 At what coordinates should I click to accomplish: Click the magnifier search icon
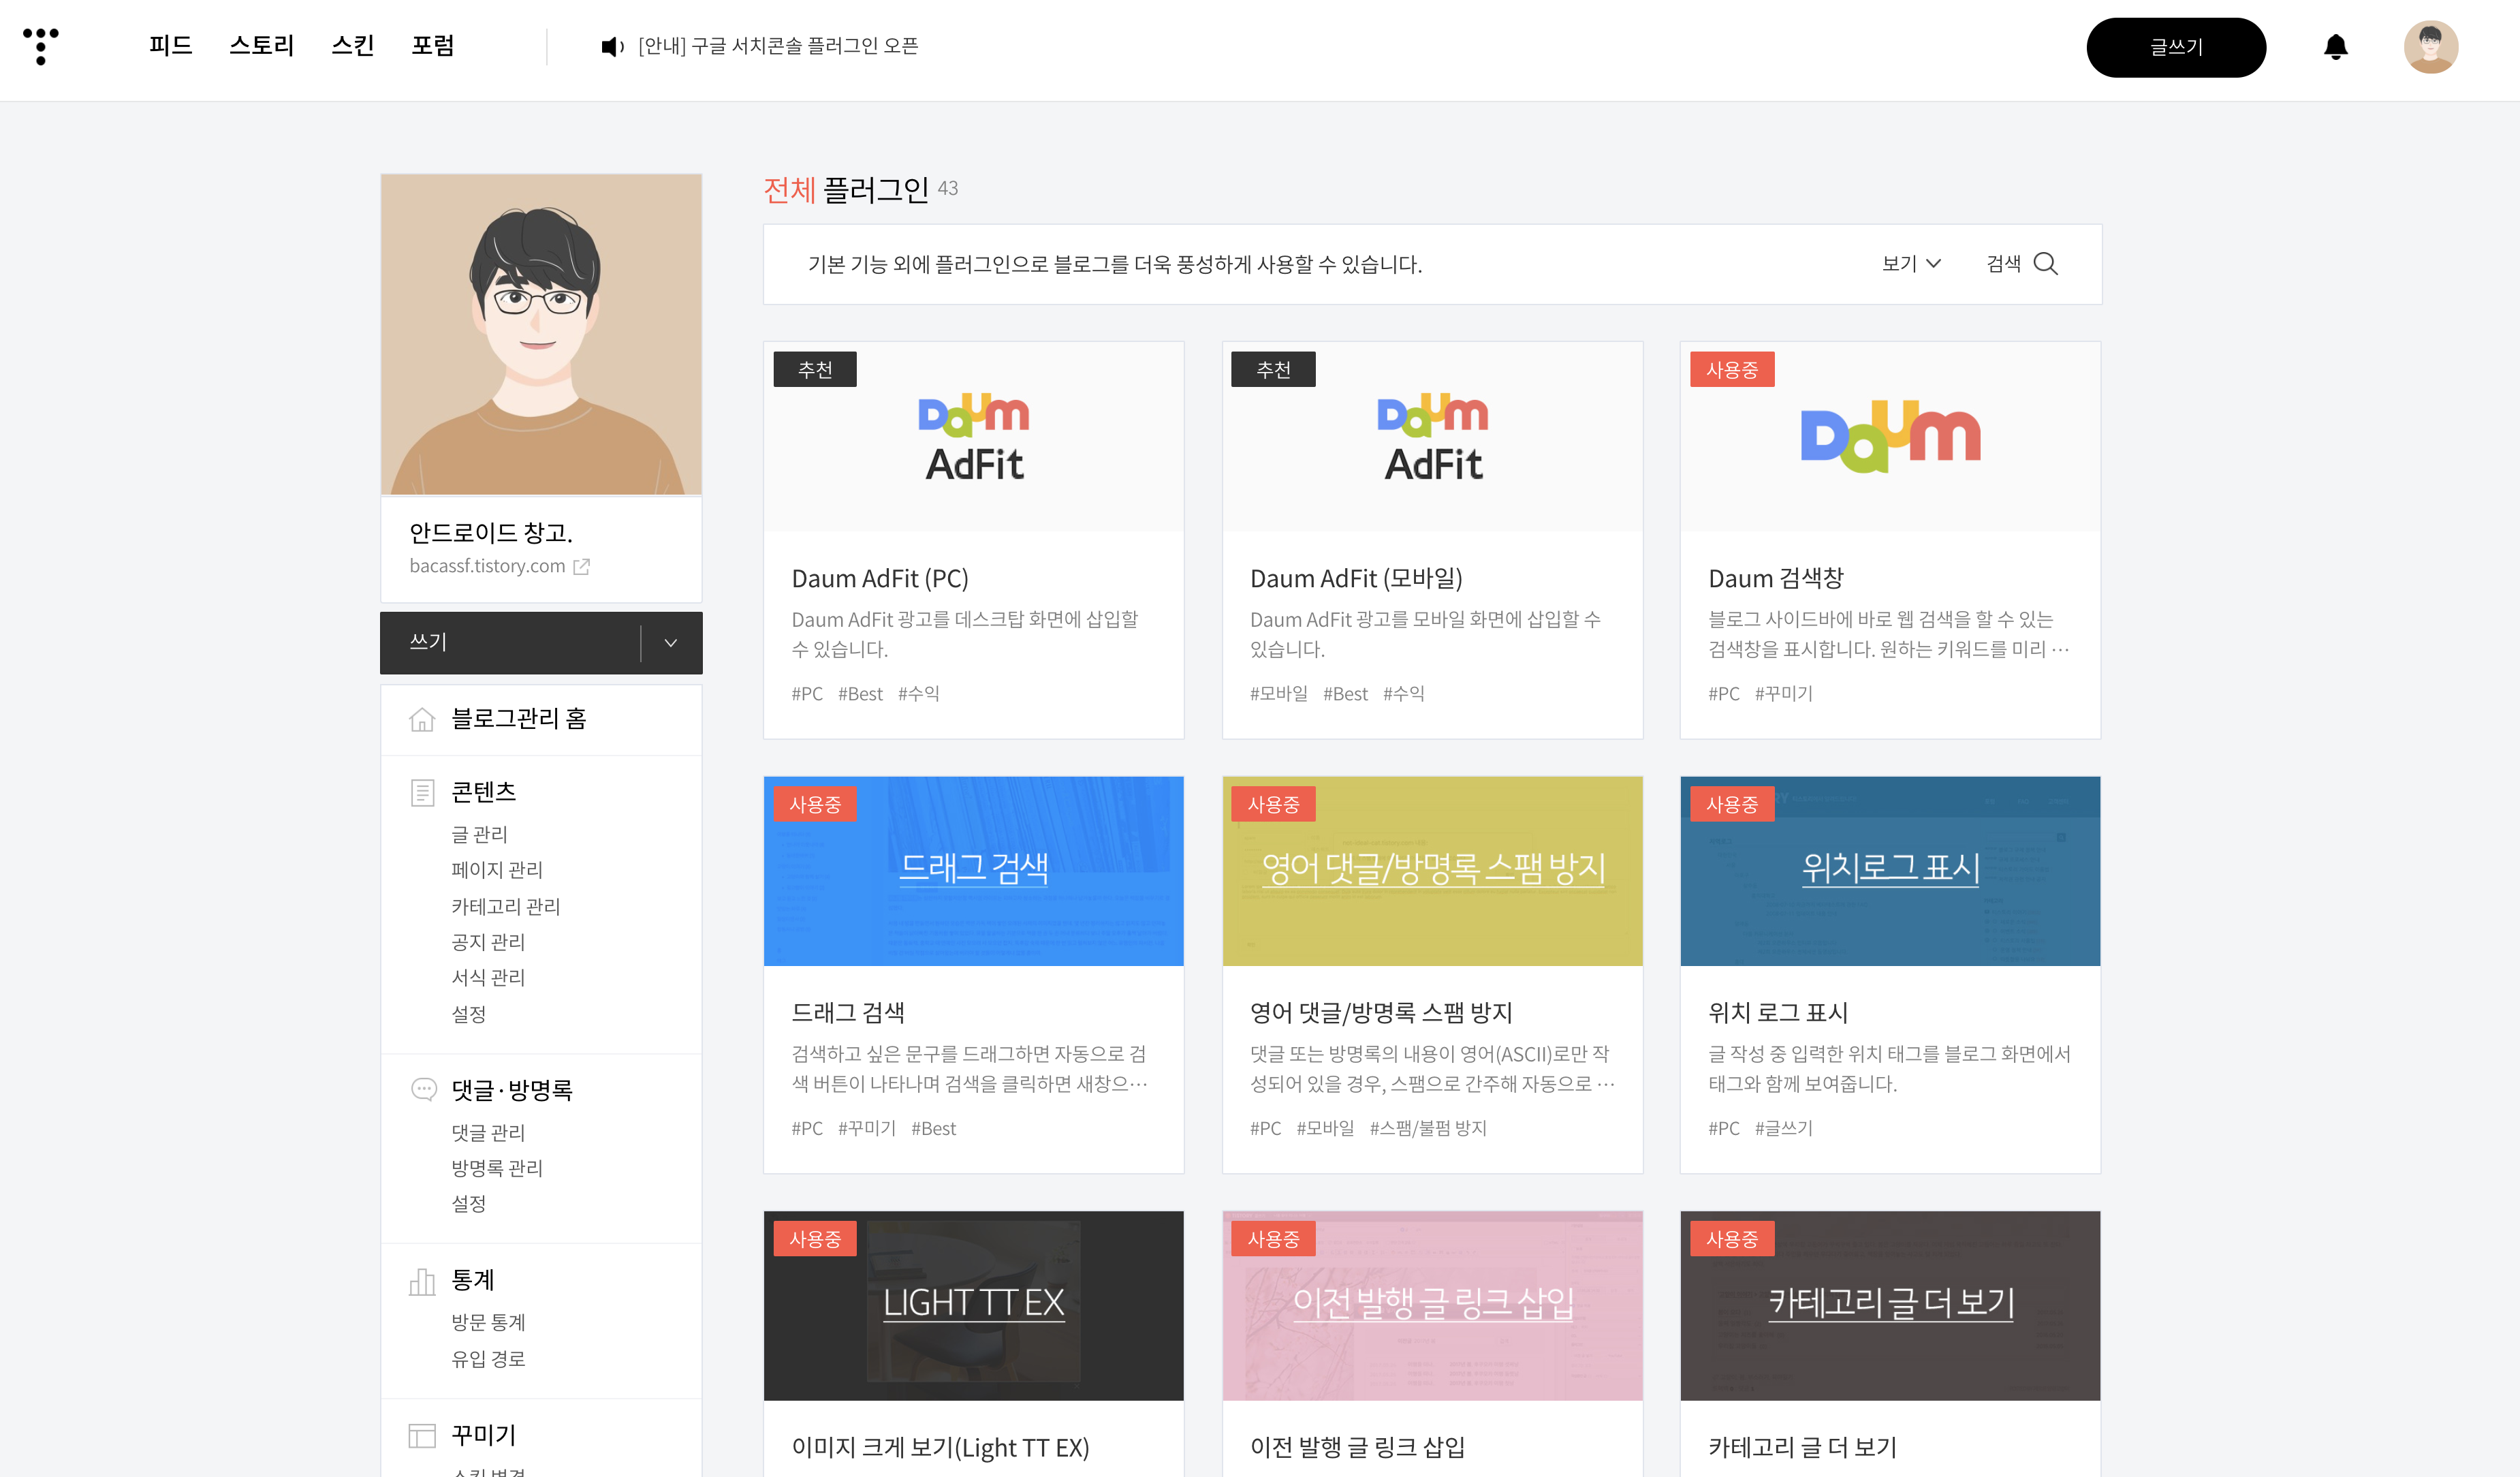[2046, 264]
